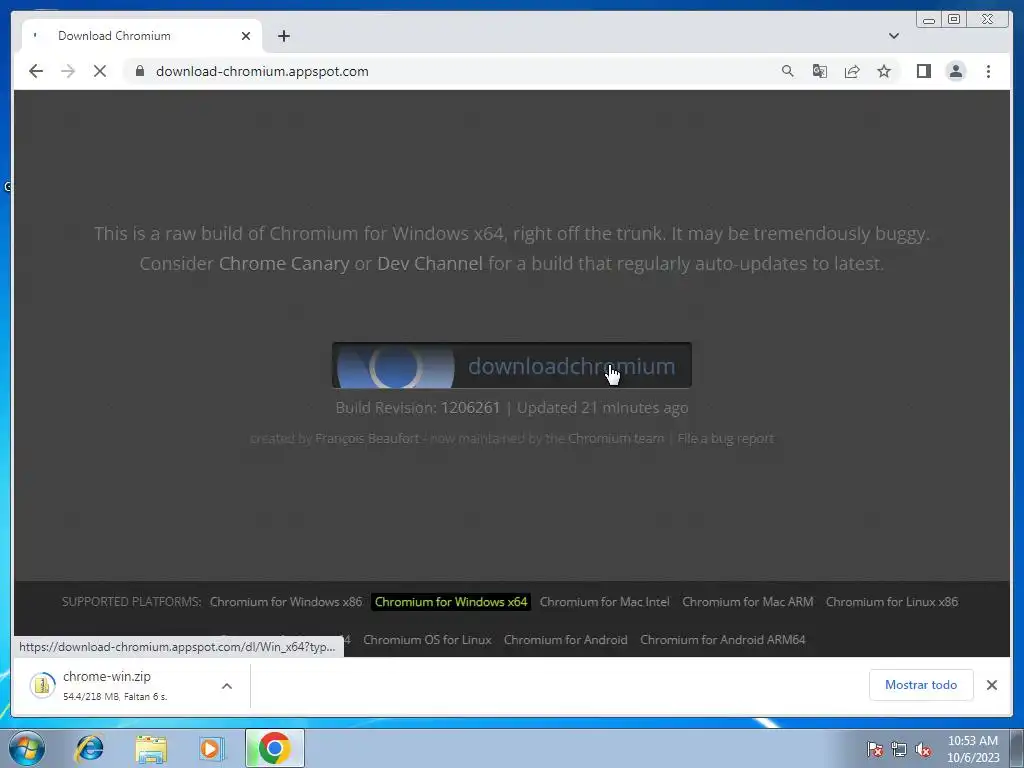Open the translate page icon

click(820, 71)
